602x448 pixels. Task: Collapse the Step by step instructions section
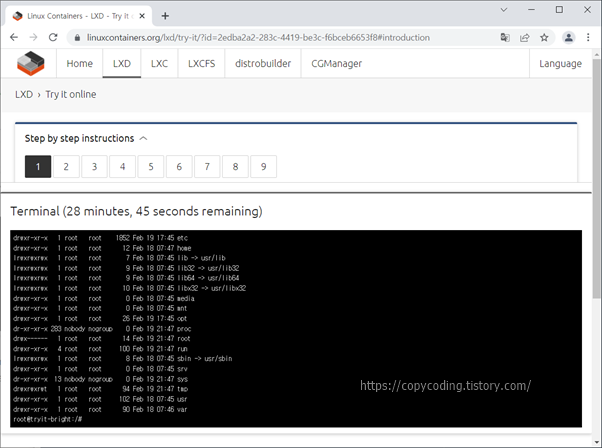[143, 138]
